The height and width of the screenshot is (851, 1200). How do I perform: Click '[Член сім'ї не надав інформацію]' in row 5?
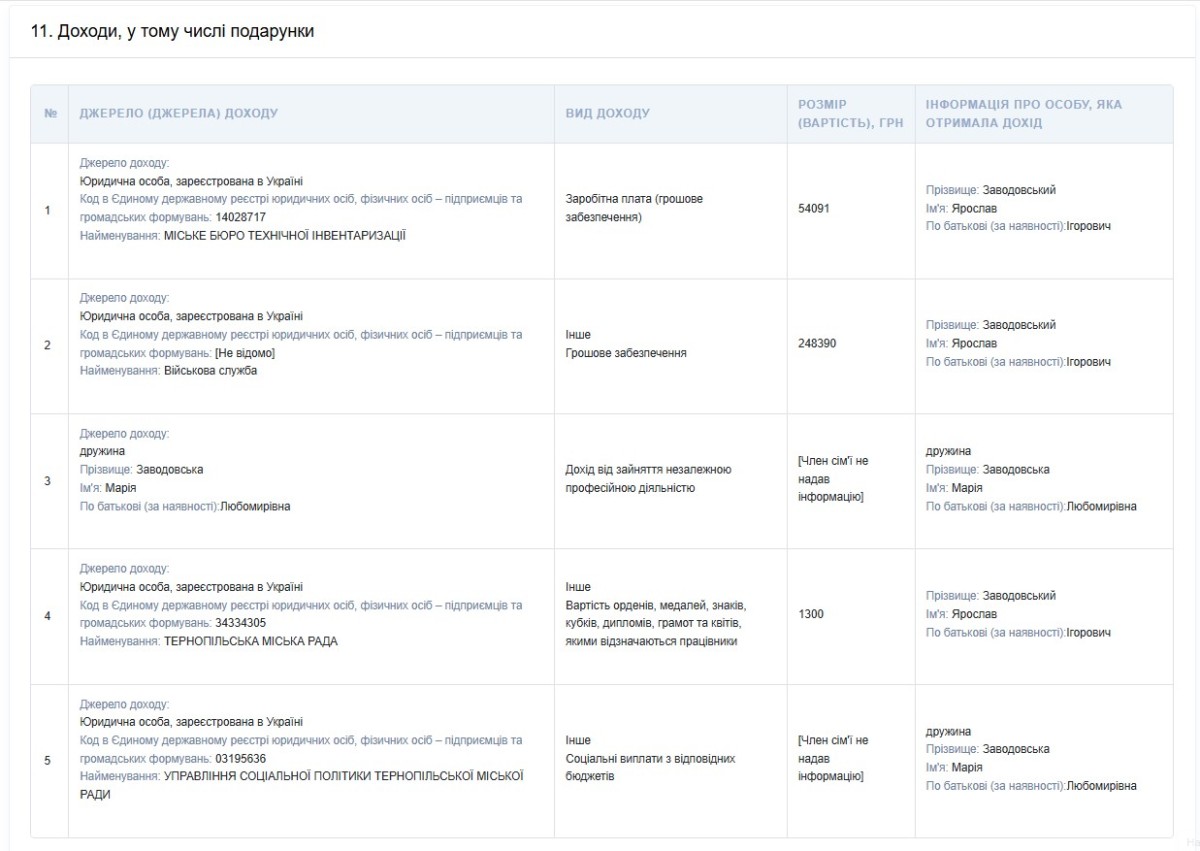click(x=834, y=758)
